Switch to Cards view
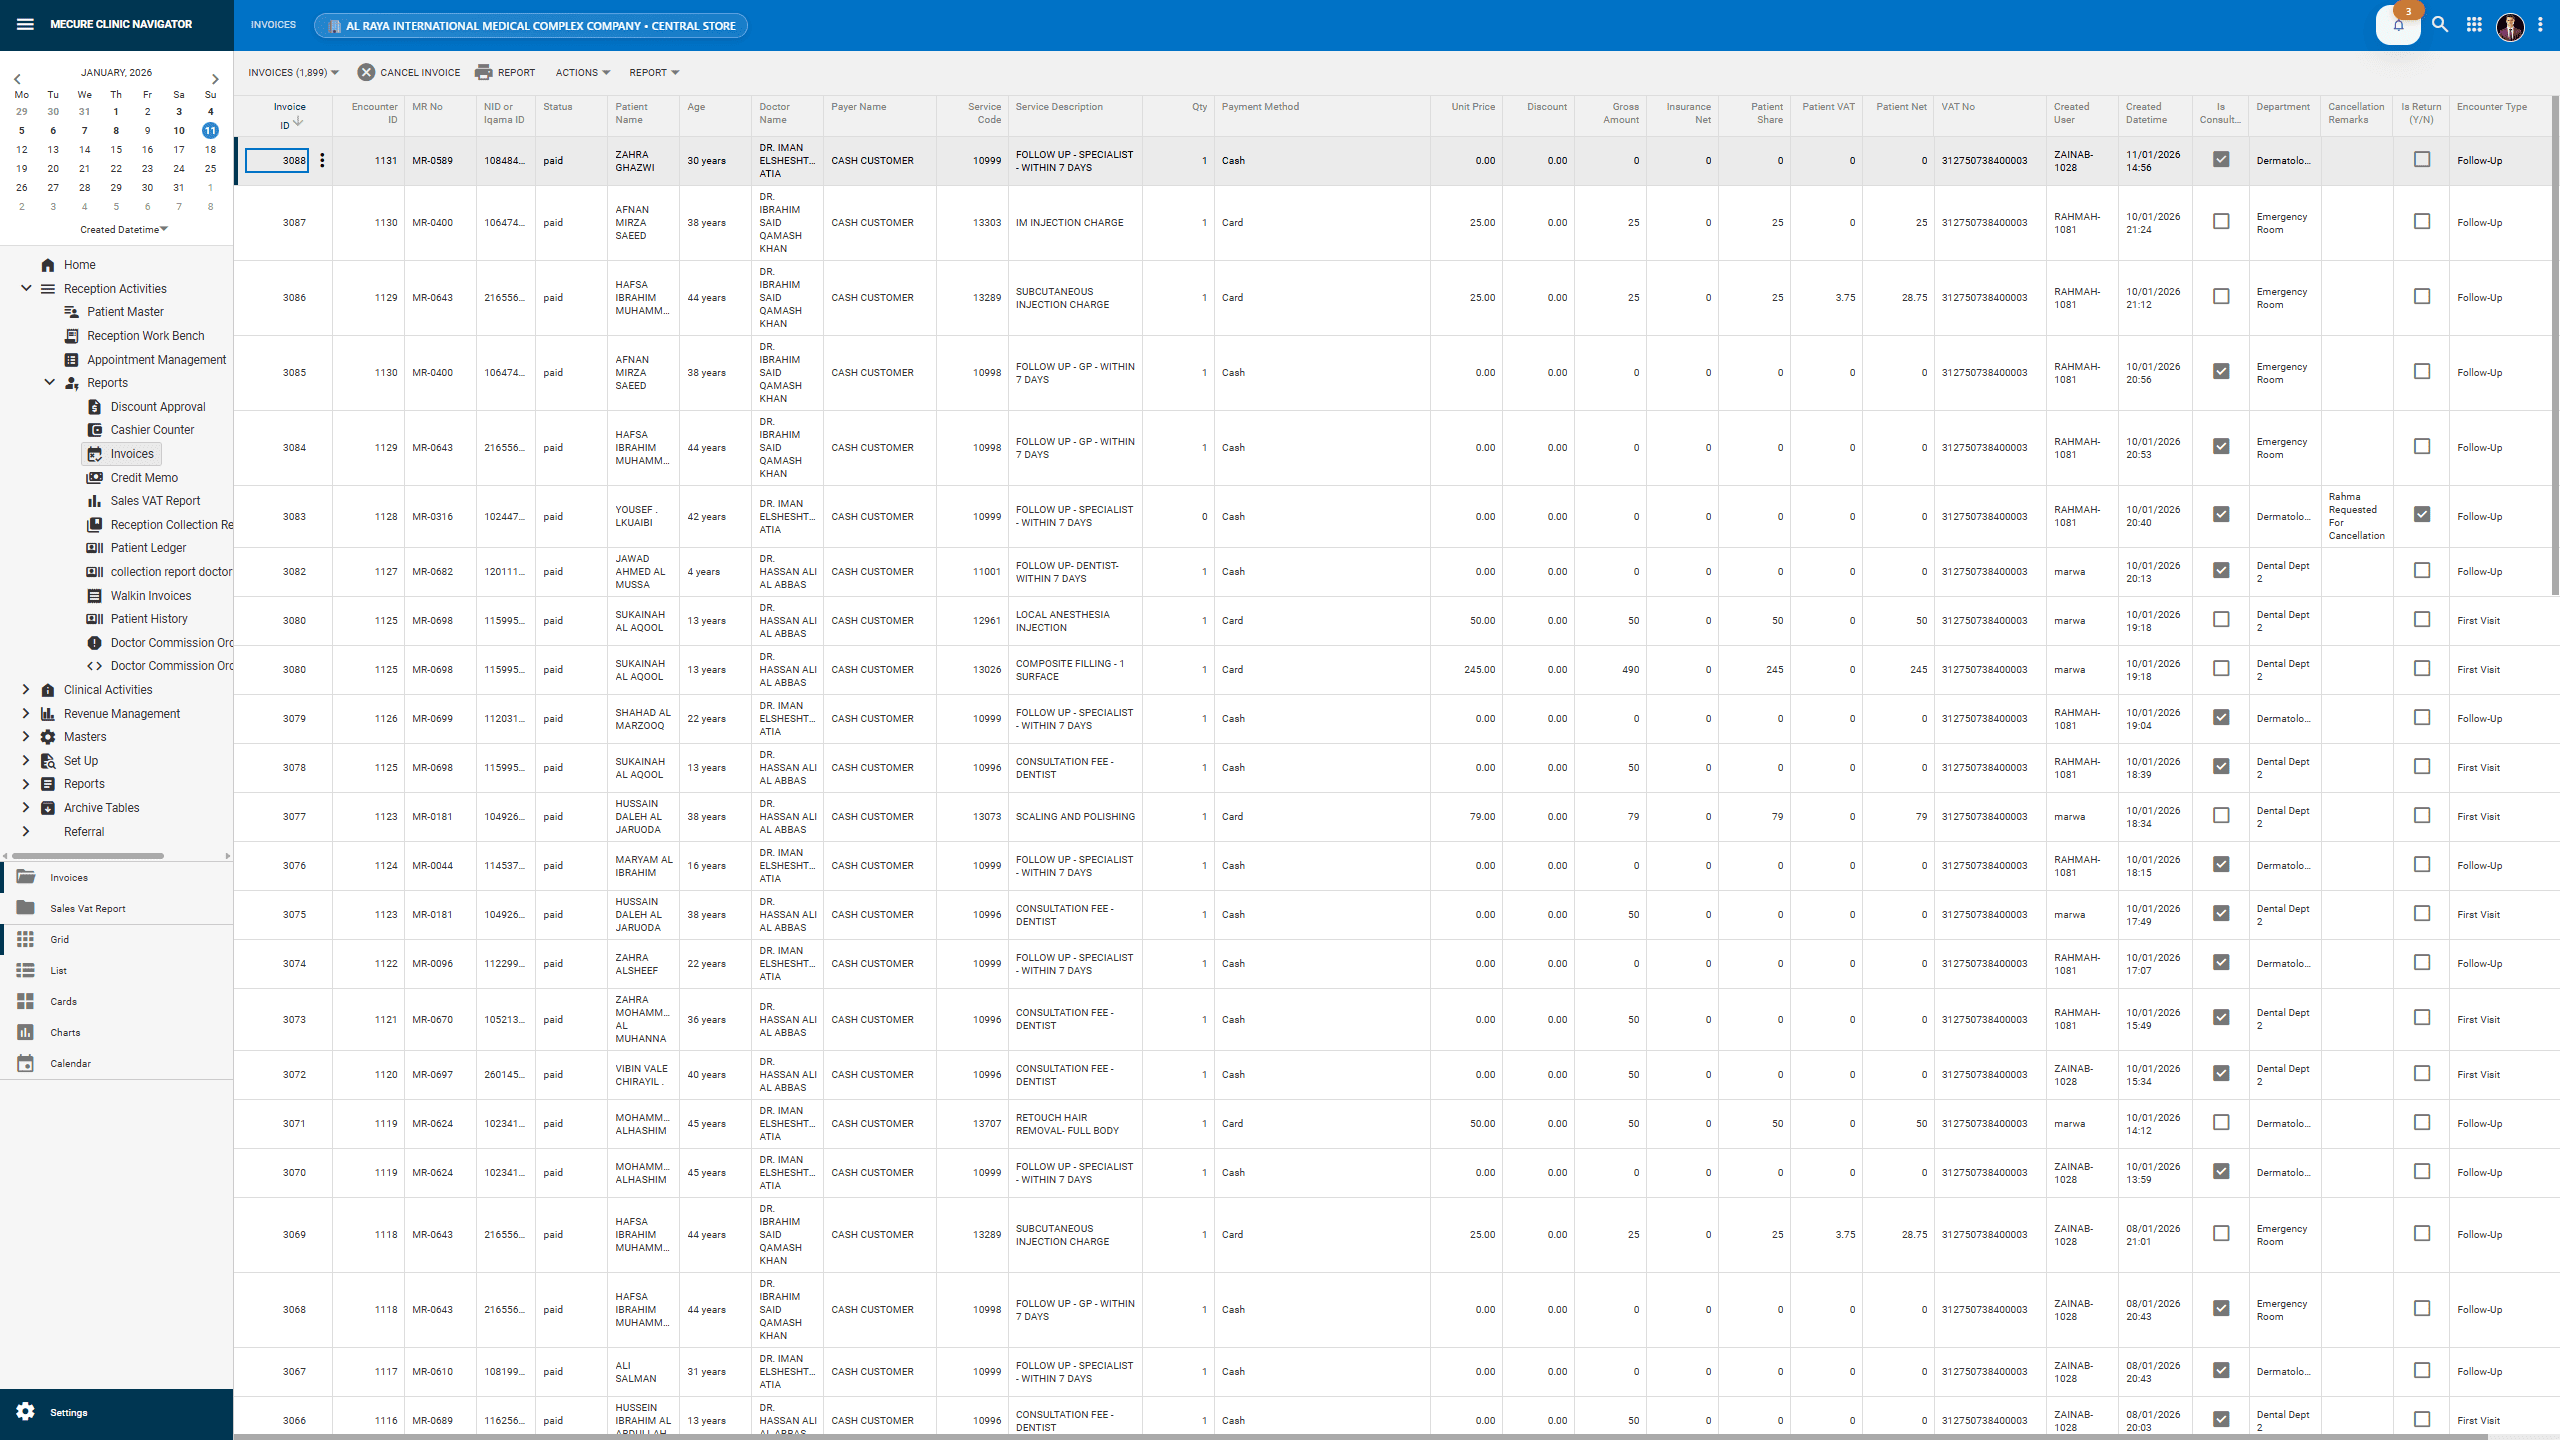Viewport: 2560px width, 1440px height. (63, 1001)
